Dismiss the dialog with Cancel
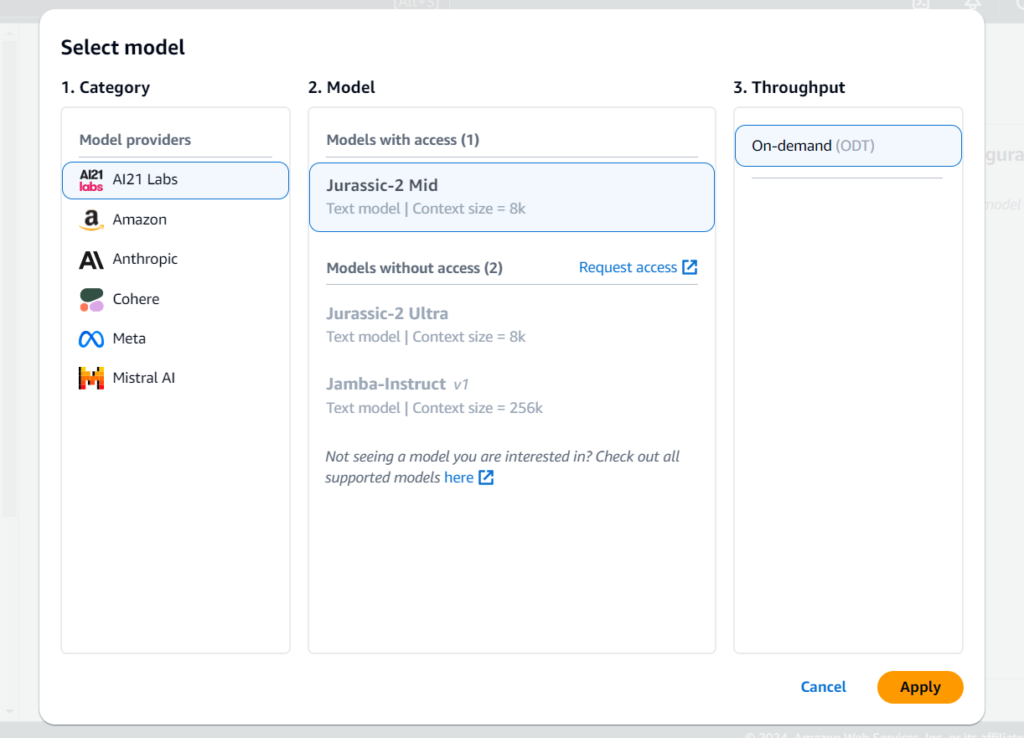Viewport: 1024px width, 738px height. 822,687
